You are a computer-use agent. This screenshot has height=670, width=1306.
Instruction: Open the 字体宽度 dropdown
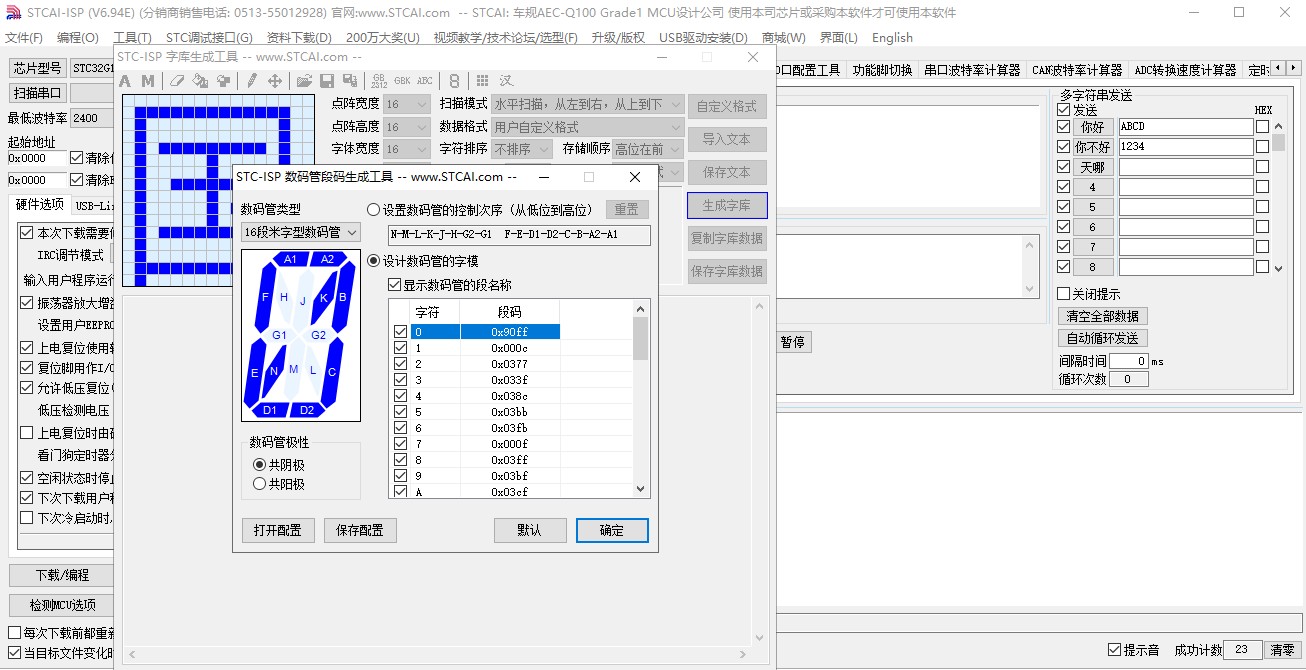[407, 149]
